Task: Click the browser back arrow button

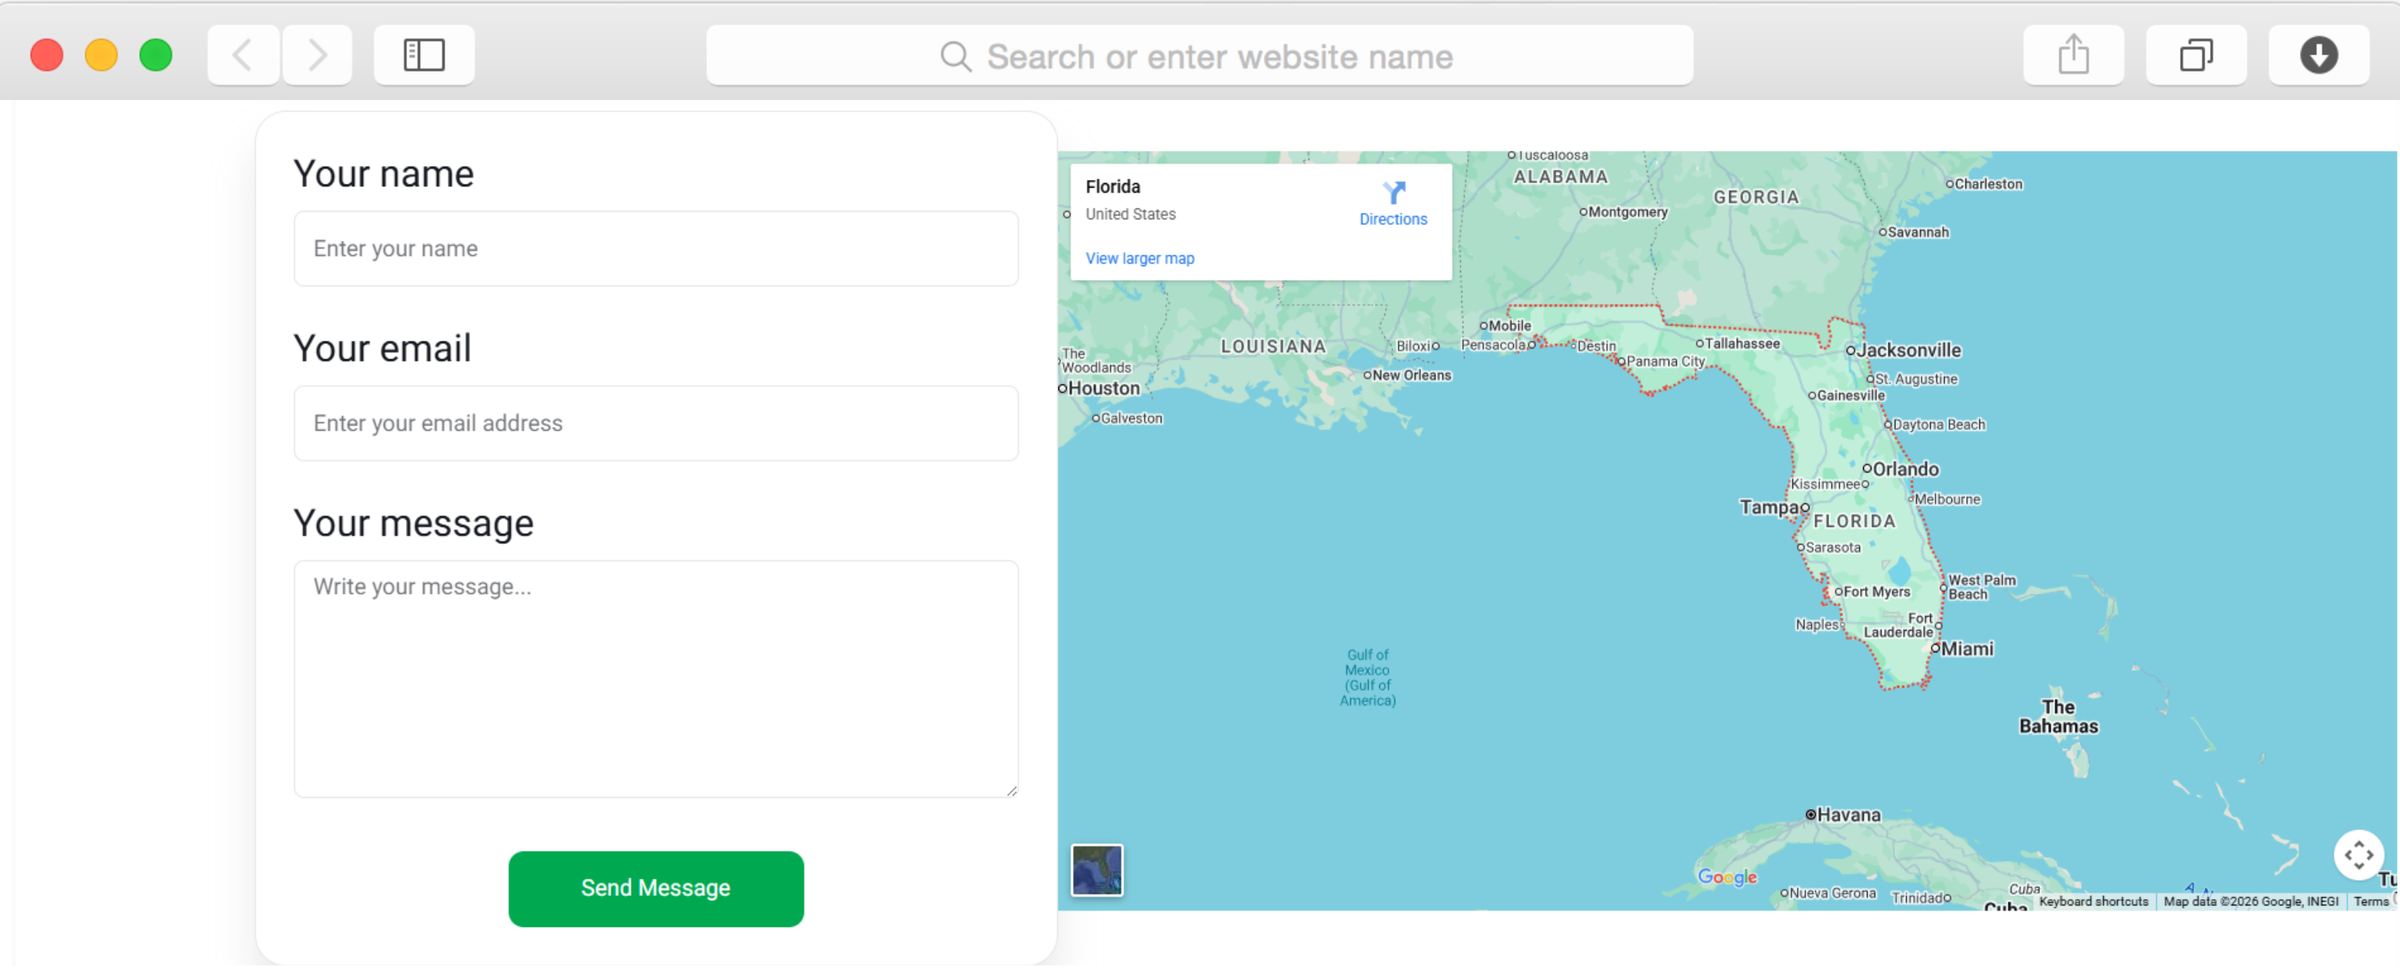Action: tap(243, 55)
